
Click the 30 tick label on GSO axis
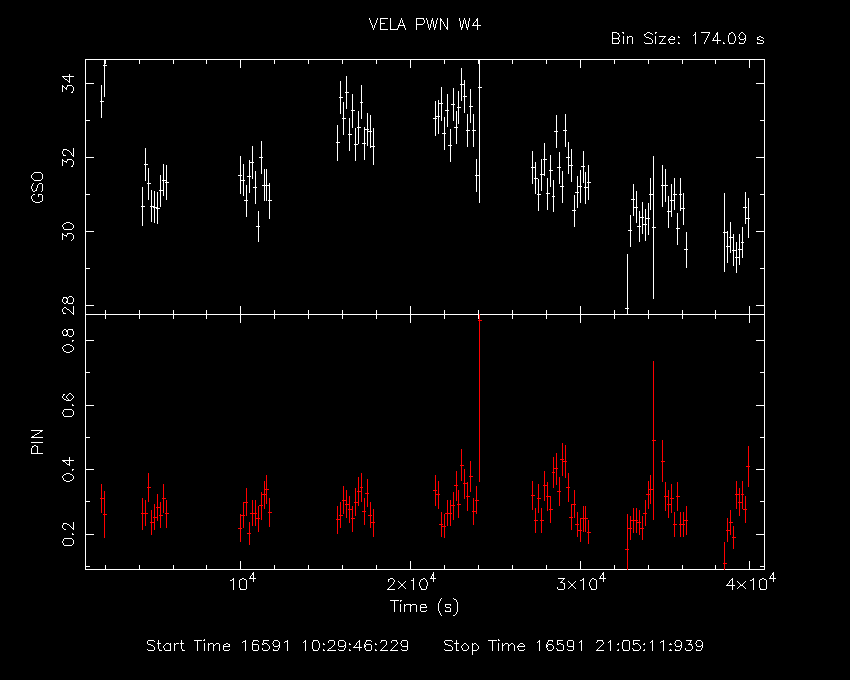pyautogui.click(x=68, y=232)
